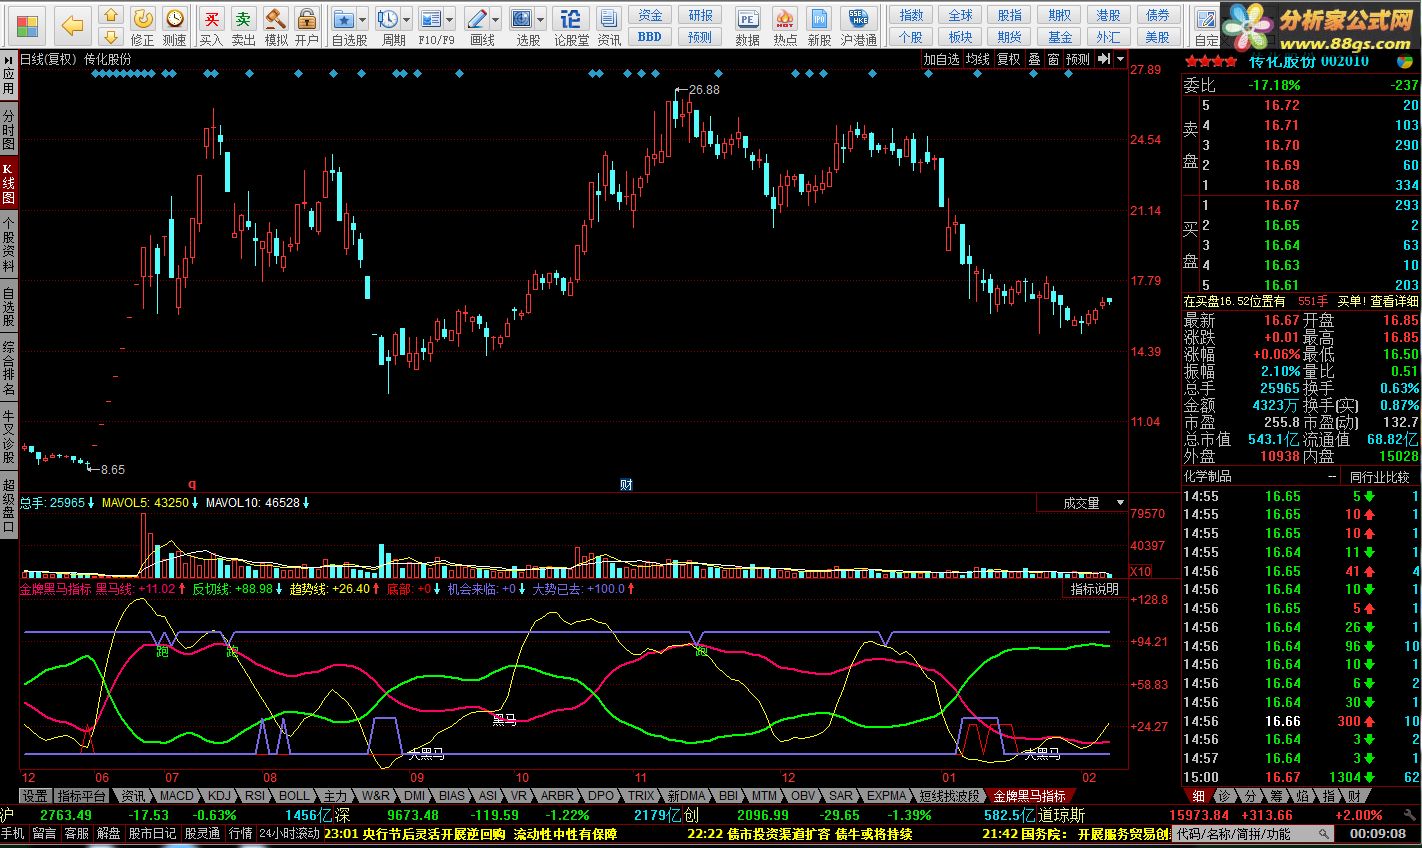This screenshot has width=1422, height=848.
Task: Click the skip-to-end arrow in chart header
Action: 1104,59
